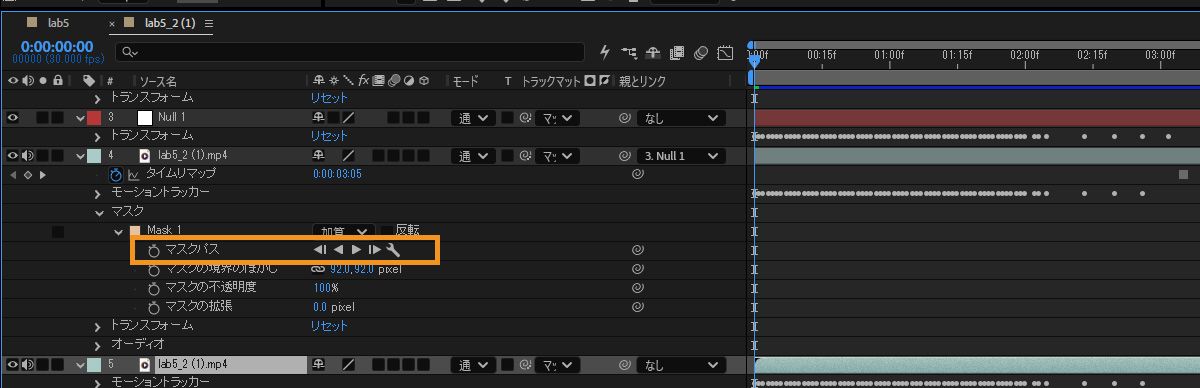This screenshot has height=388, width=1200.
Task: Expand the オーディオ group
Action: [98, 345]
